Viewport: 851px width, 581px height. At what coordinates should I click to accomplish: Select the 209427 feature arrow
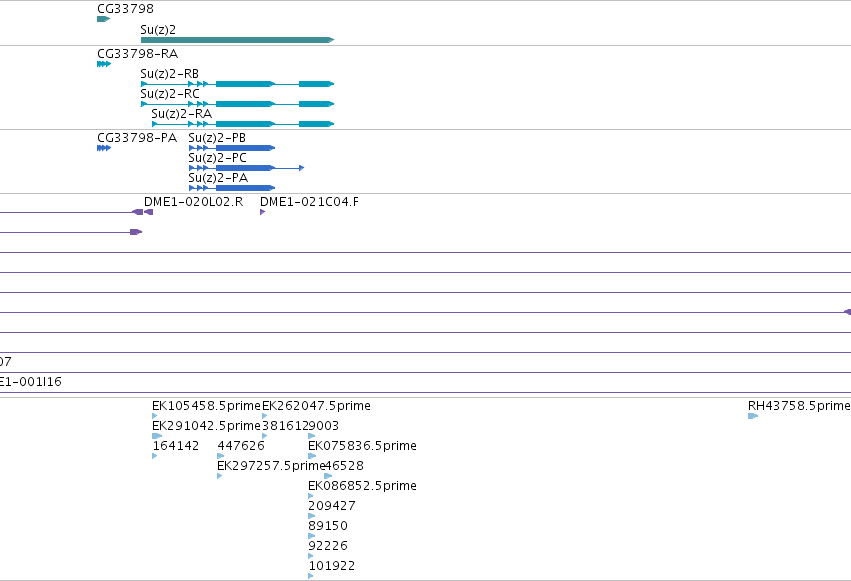(x=312, y=516)
